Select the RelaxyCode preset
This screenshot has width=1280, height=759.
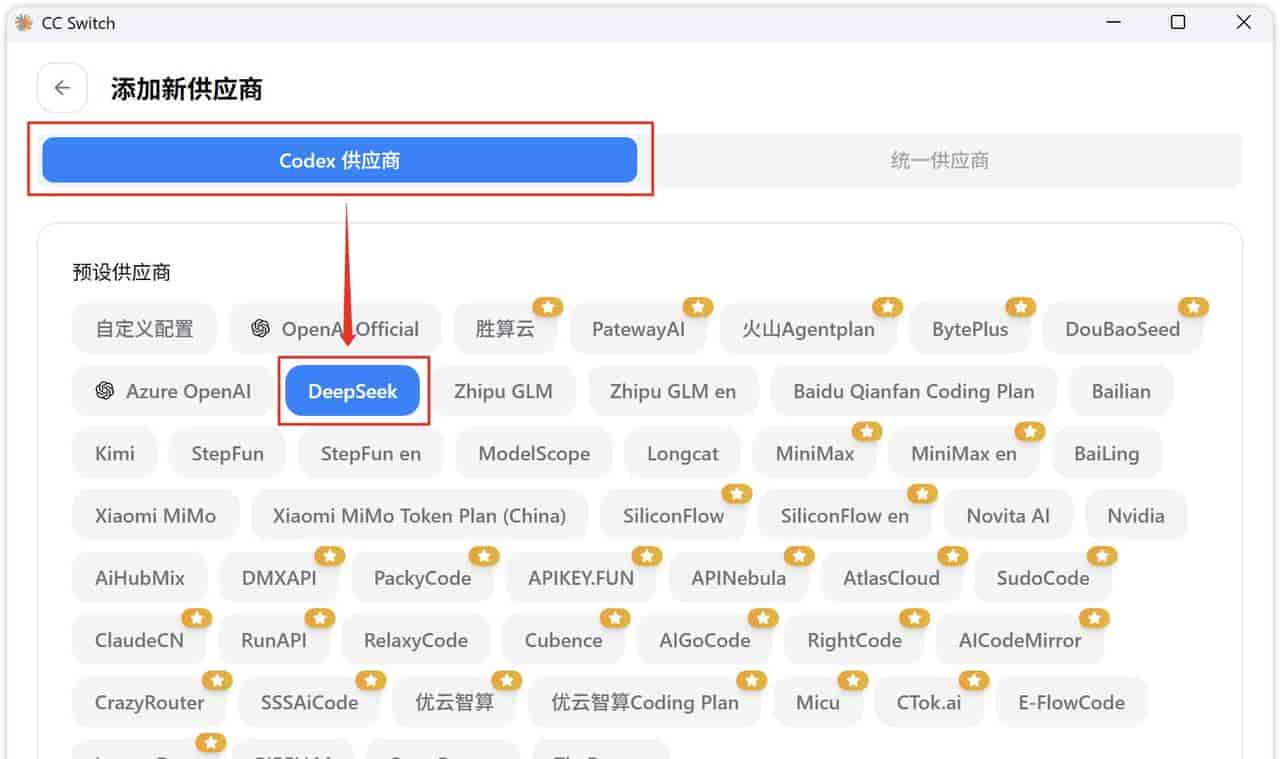(415, 640)
